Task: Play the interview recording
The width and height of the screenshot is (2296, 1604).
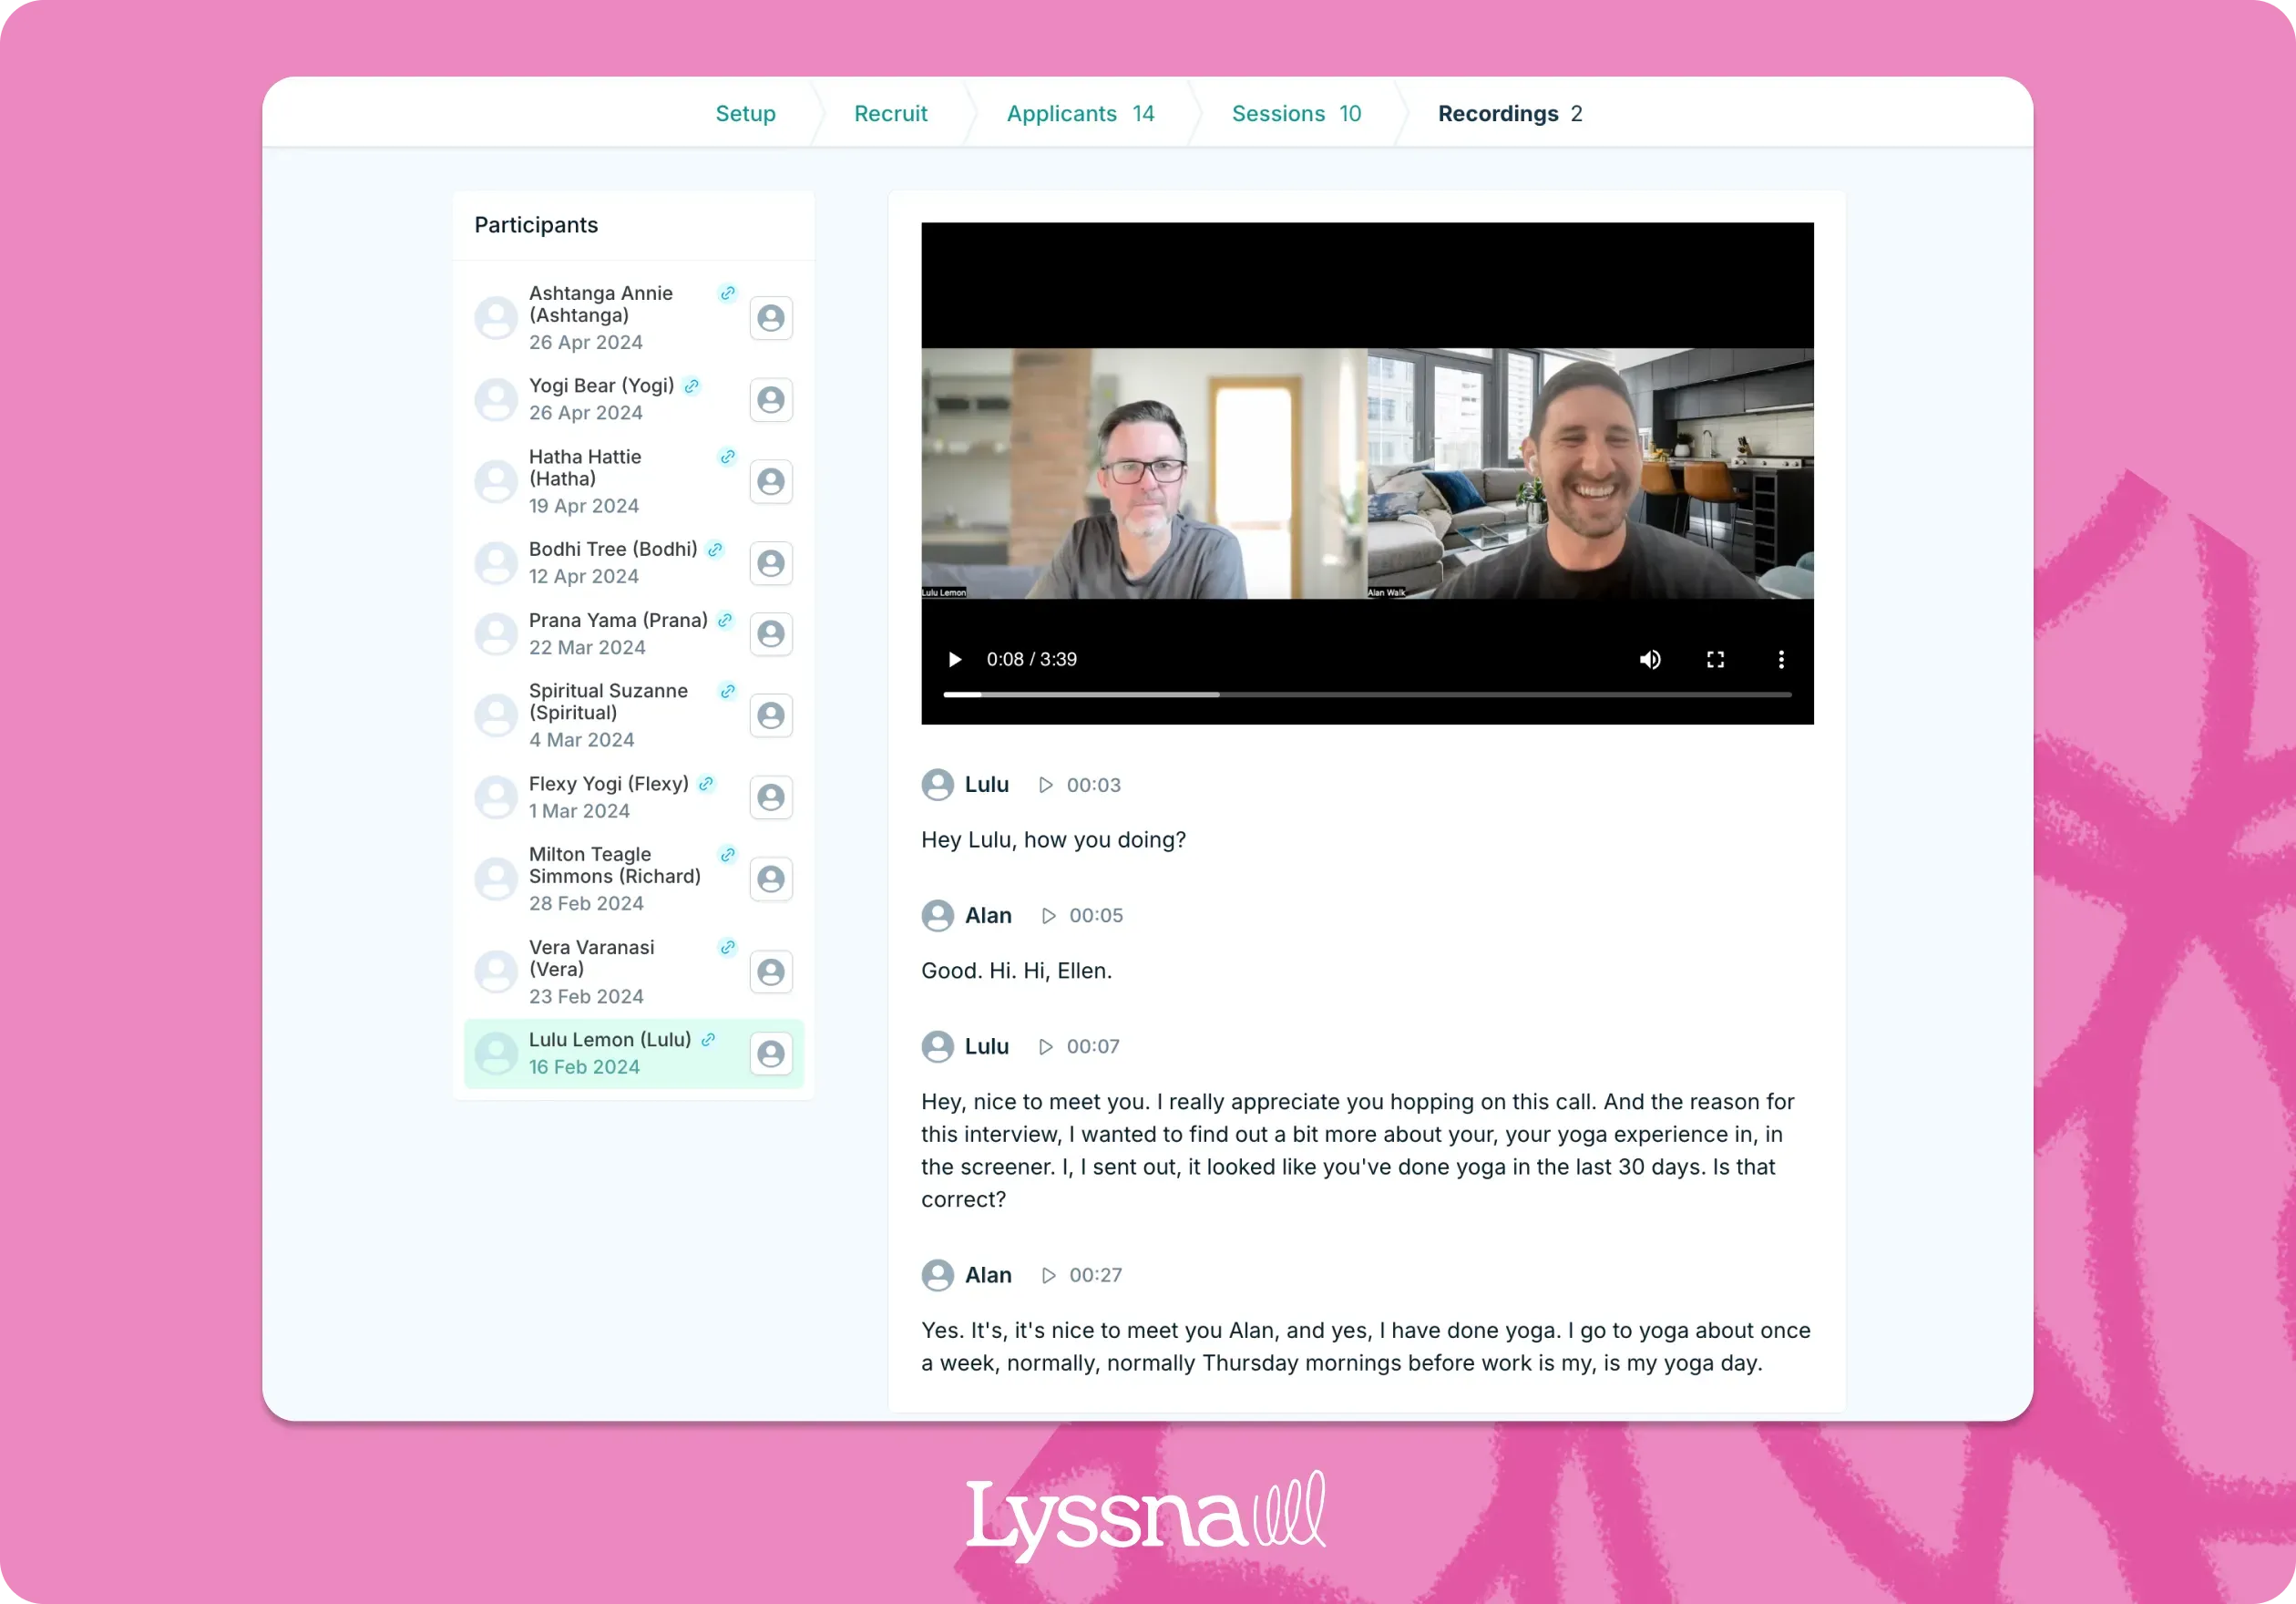Action: click(954, 659)
